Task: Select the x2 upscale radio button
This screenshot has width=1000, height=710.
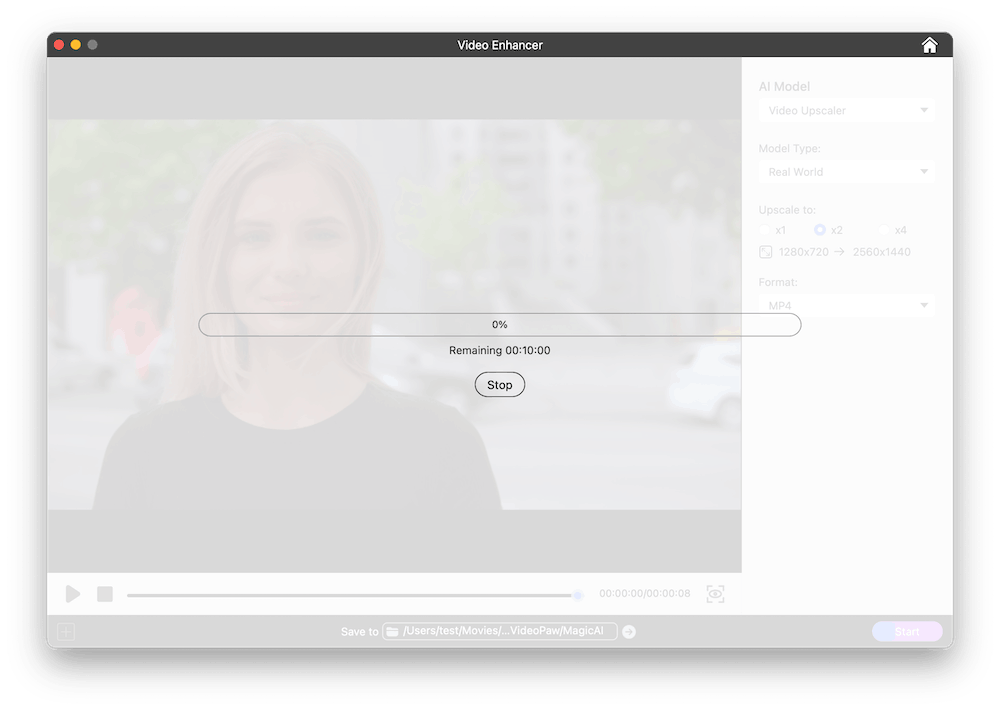Action: [x=820, y=230]
